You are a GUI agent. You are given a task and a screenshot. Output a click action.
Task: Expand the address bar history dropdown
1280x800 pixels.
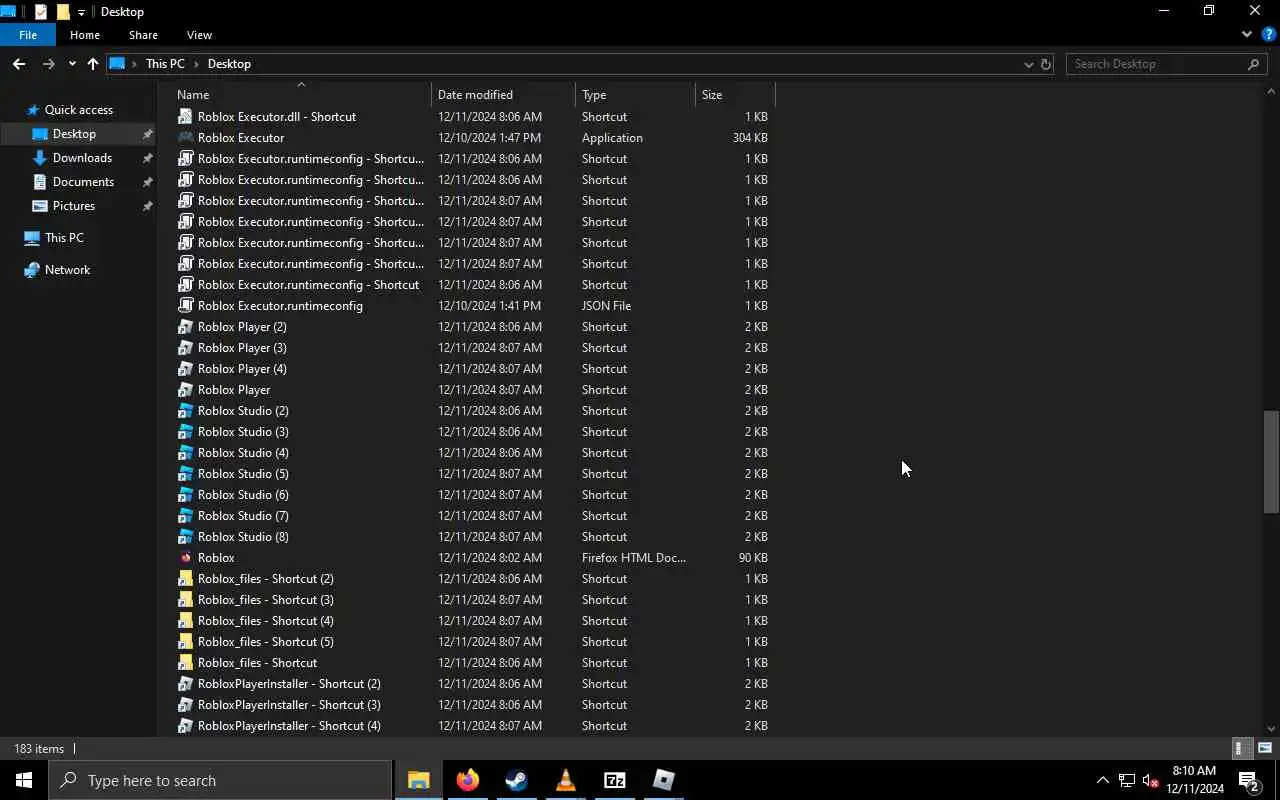[1028, 64]
